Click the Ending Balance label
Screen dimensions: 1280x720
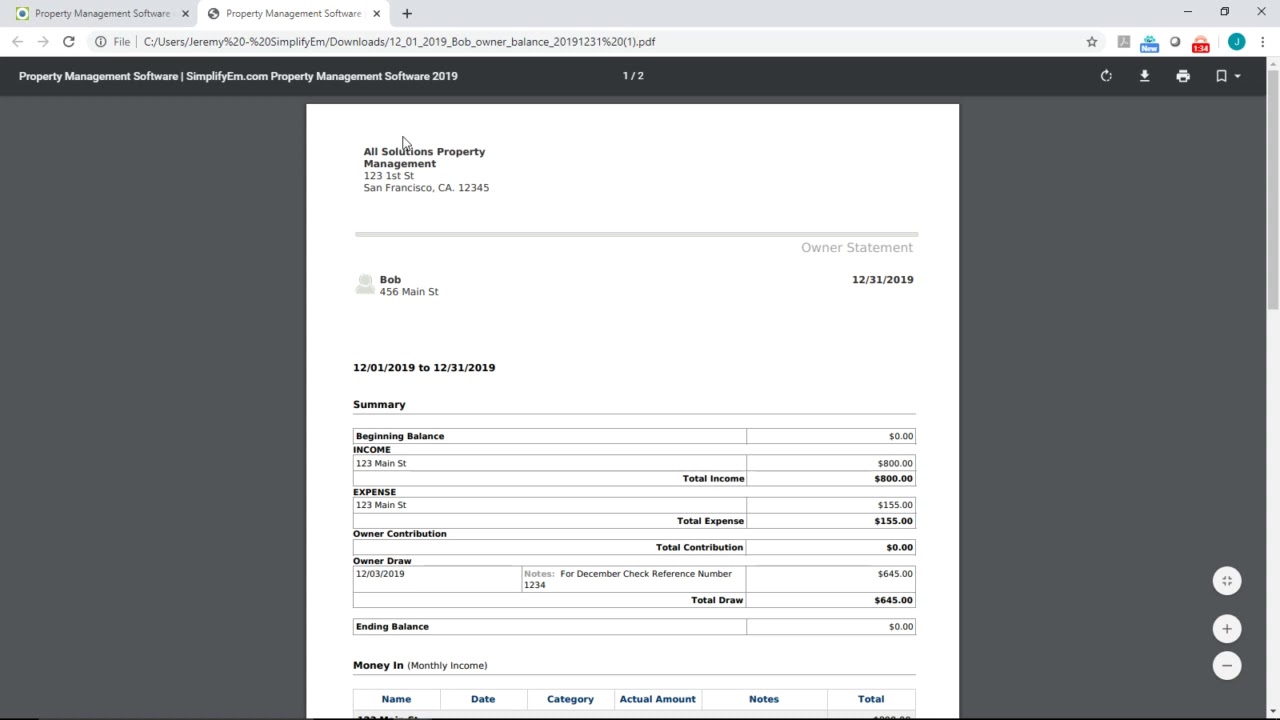tap(392, 627)
